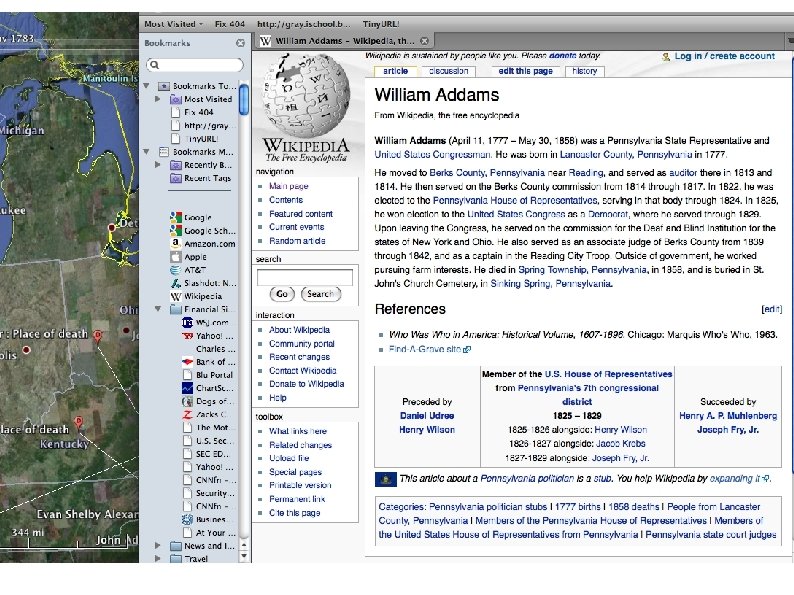Image resolution: width=794 pixels, height=595 pixels.
Task: Open the Google bookmark icon
Action: 176,217
